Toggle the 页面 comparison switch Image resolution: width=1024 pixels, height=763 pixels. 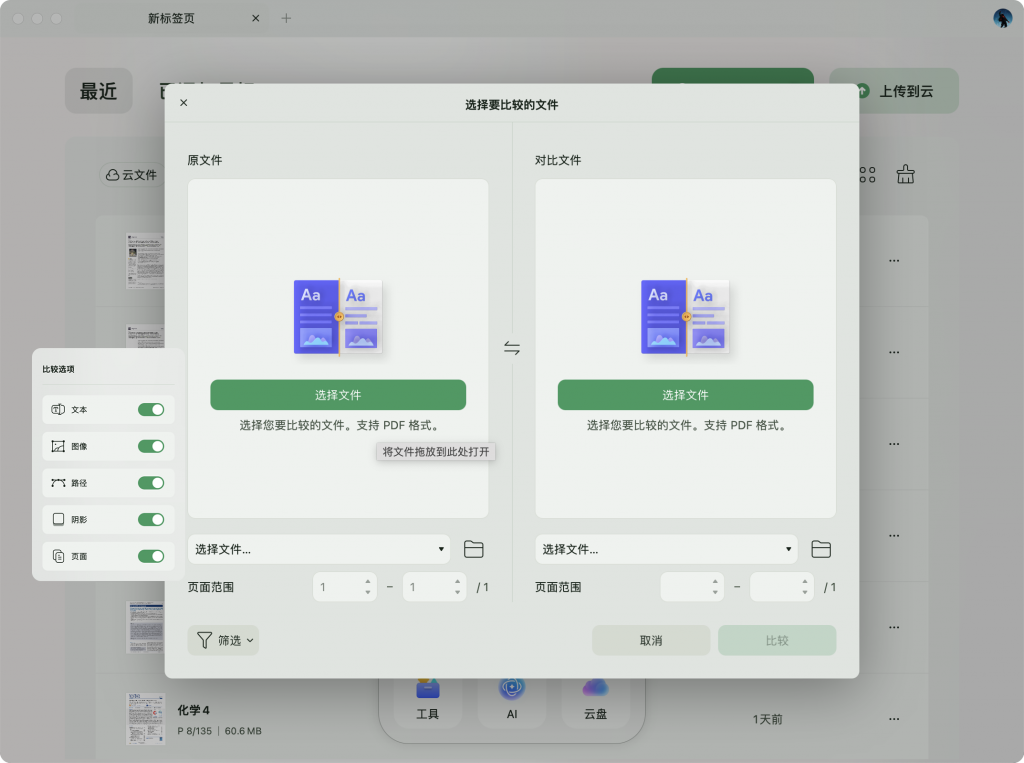click(151, 556)
